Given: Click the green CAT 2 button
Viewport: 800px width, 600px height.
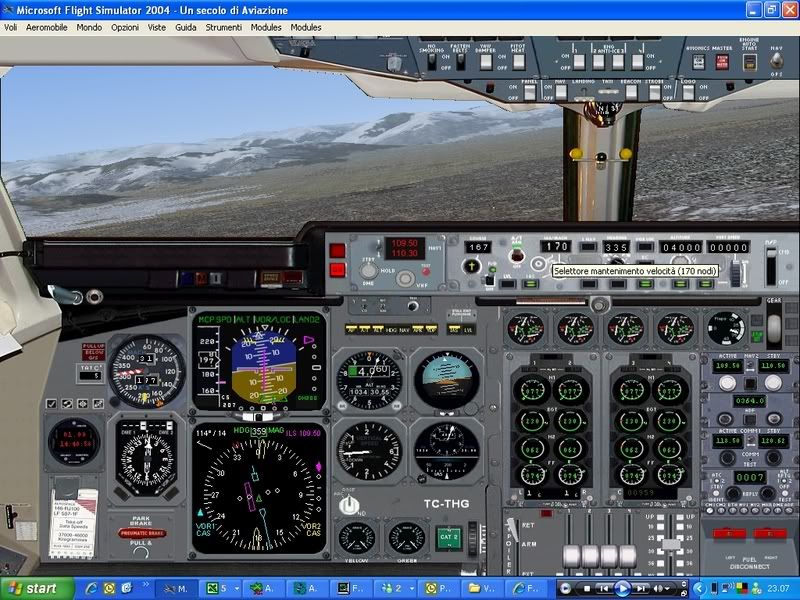Looking at the screenshot, I should 448,538.
